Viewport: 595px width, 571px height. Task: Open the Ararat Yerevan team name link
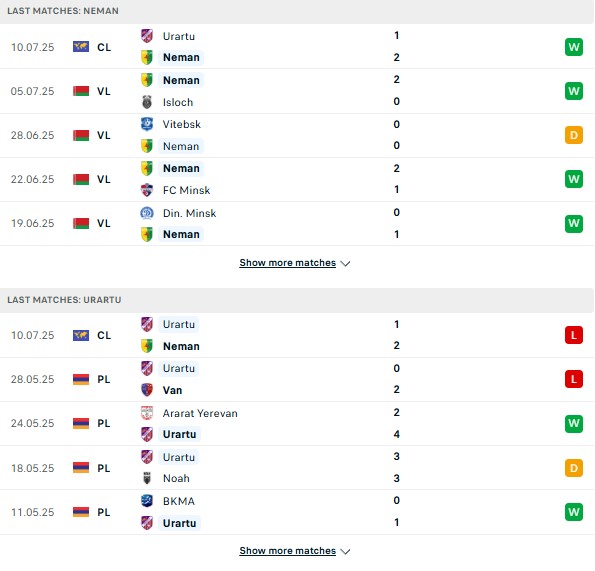[x=200, y=413]
